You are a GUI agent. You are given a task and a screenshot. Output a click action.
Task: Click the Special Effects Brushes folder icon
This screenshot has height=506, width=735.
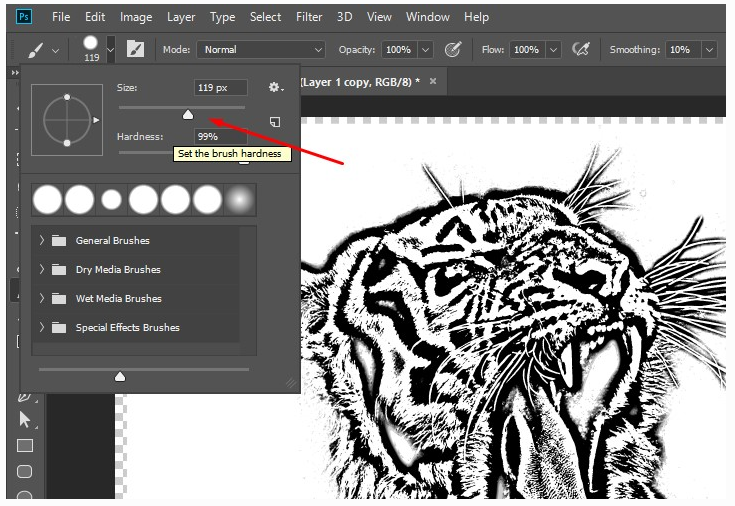coord(59,328)
